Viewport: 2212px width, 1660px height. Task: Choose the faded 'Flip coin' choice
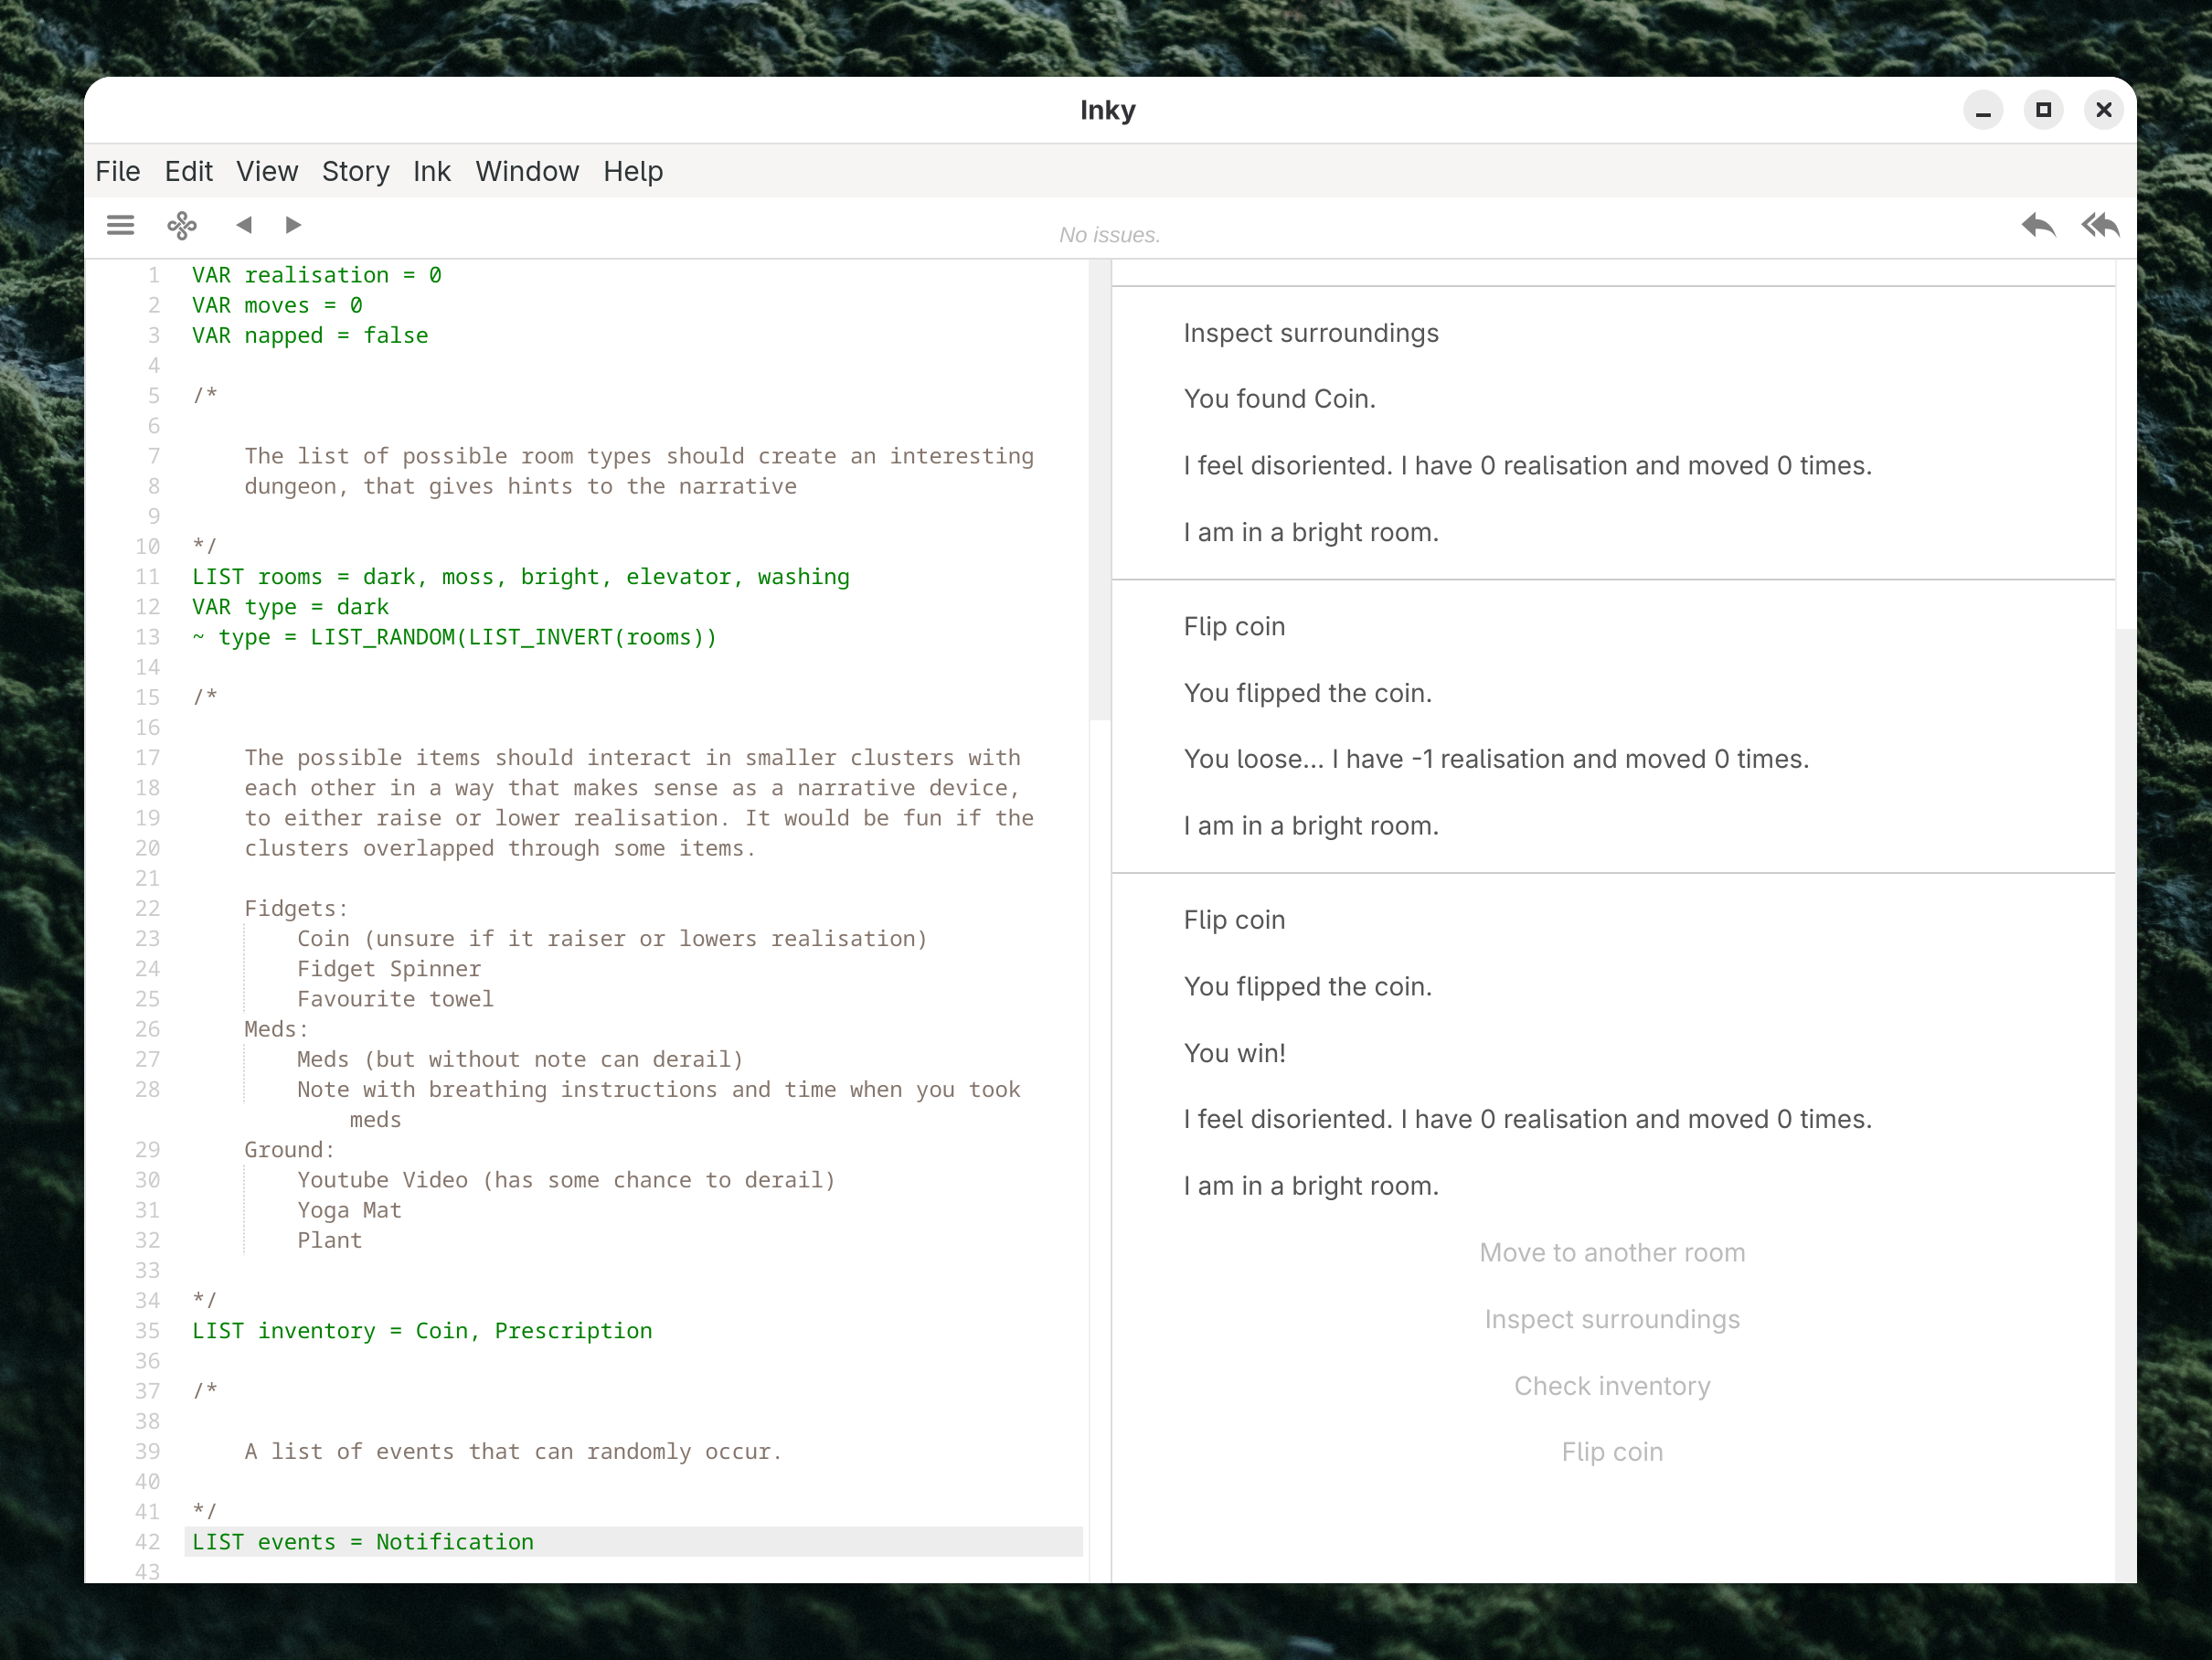click(1611, 1451)
